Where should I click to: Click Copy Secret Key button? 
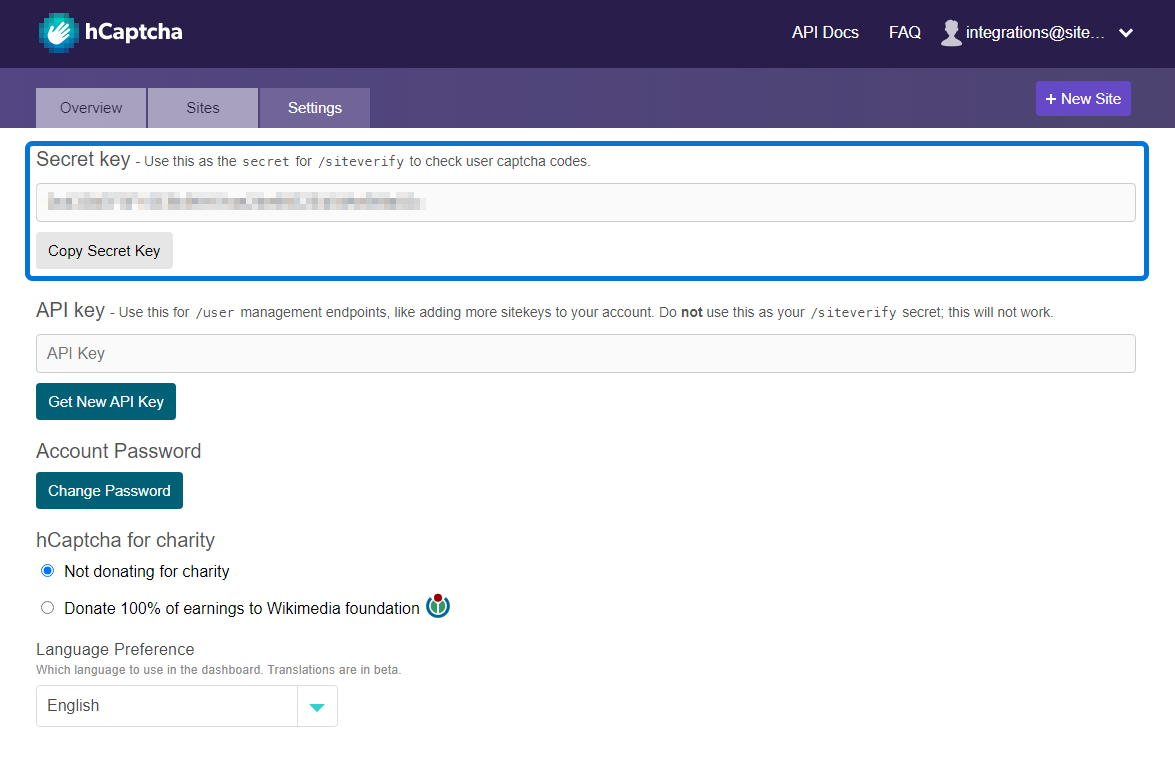(104, 250)
